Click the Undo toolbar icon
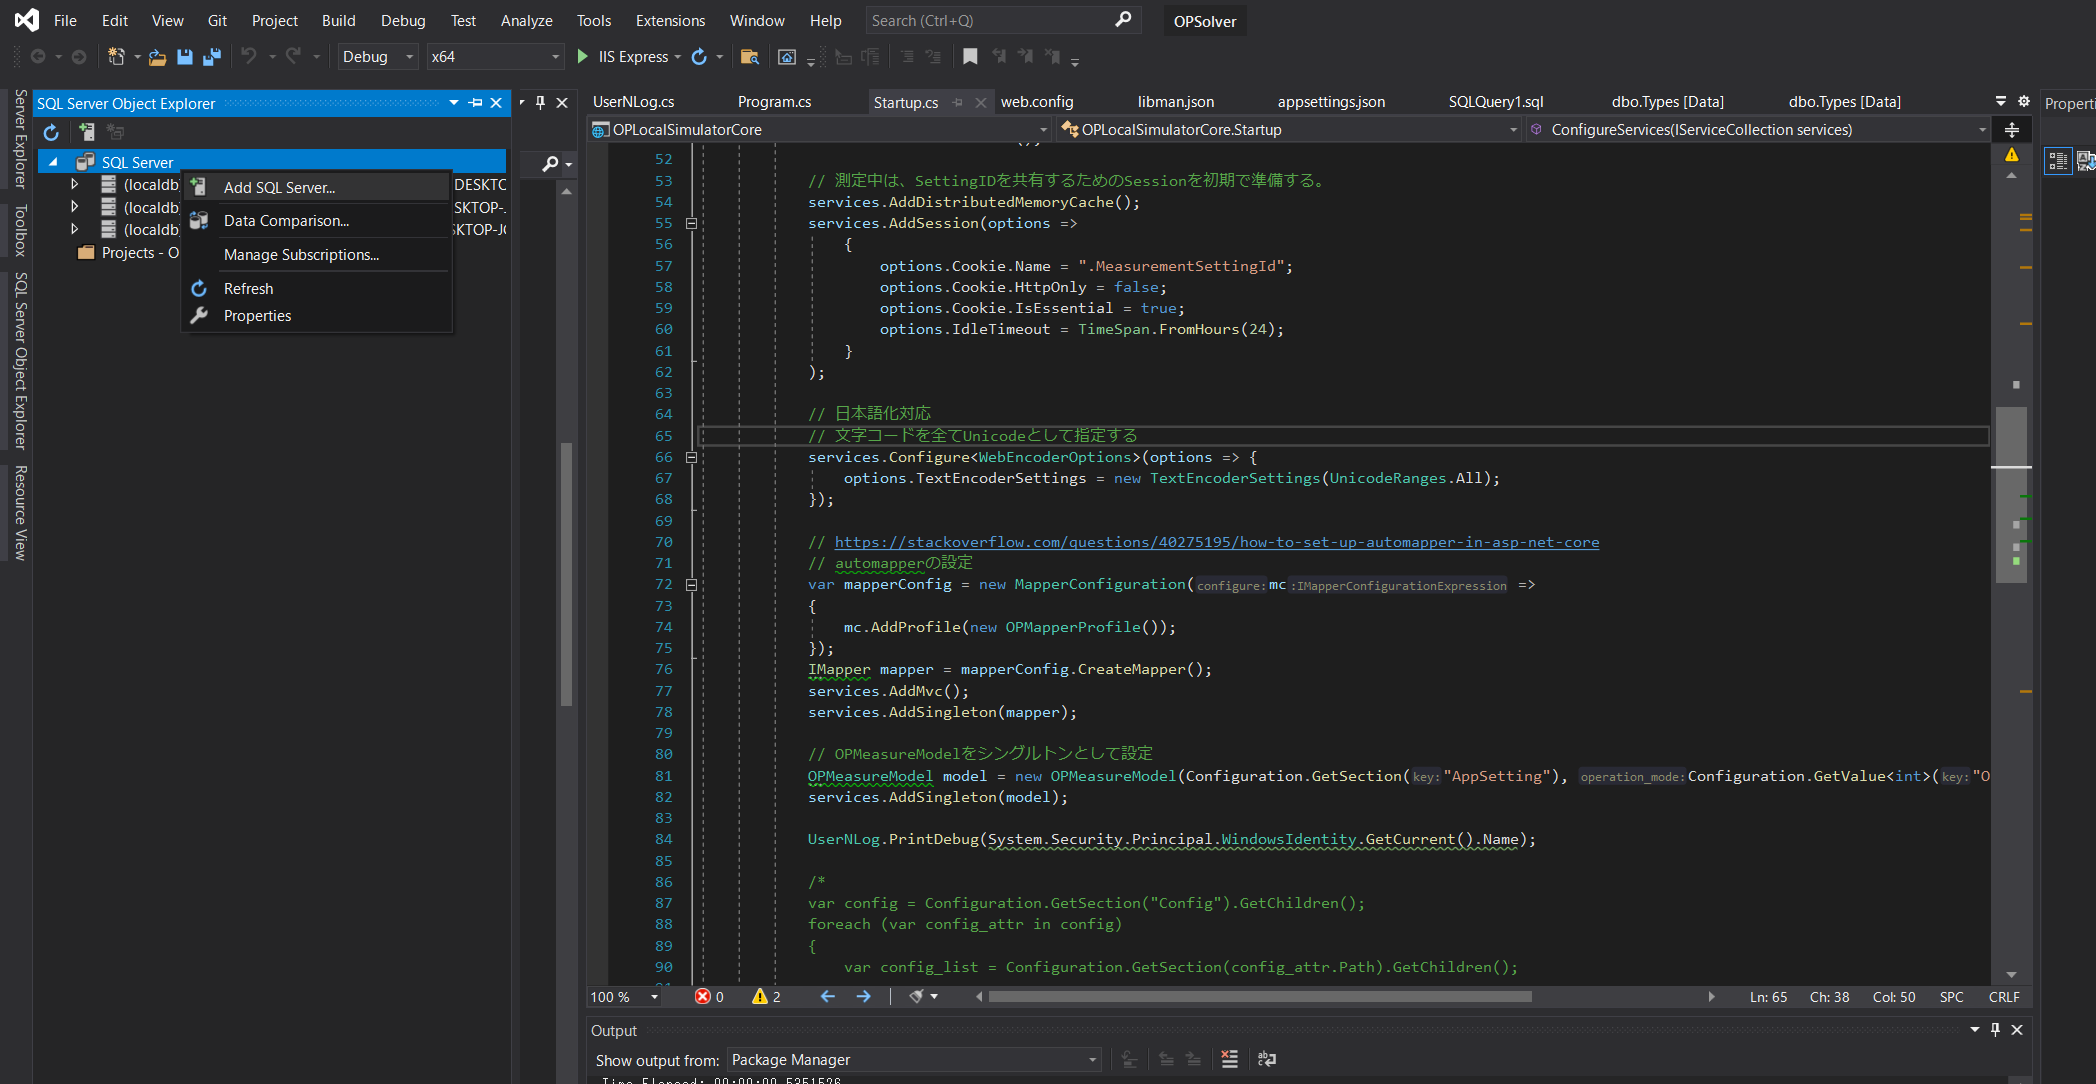The image size is (2096, 1084). coord(249,57)
